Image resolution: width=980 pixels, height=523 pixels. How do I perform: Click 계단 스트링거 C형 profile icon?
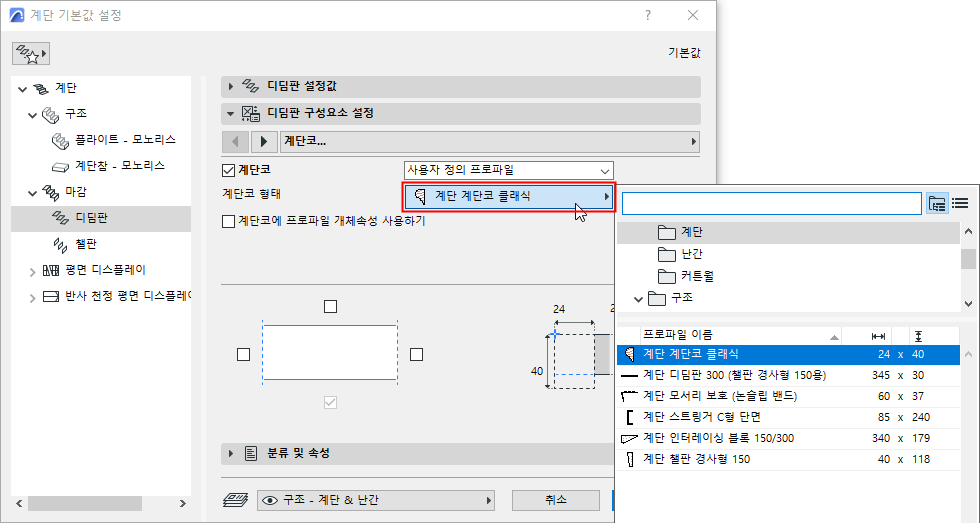629,417
